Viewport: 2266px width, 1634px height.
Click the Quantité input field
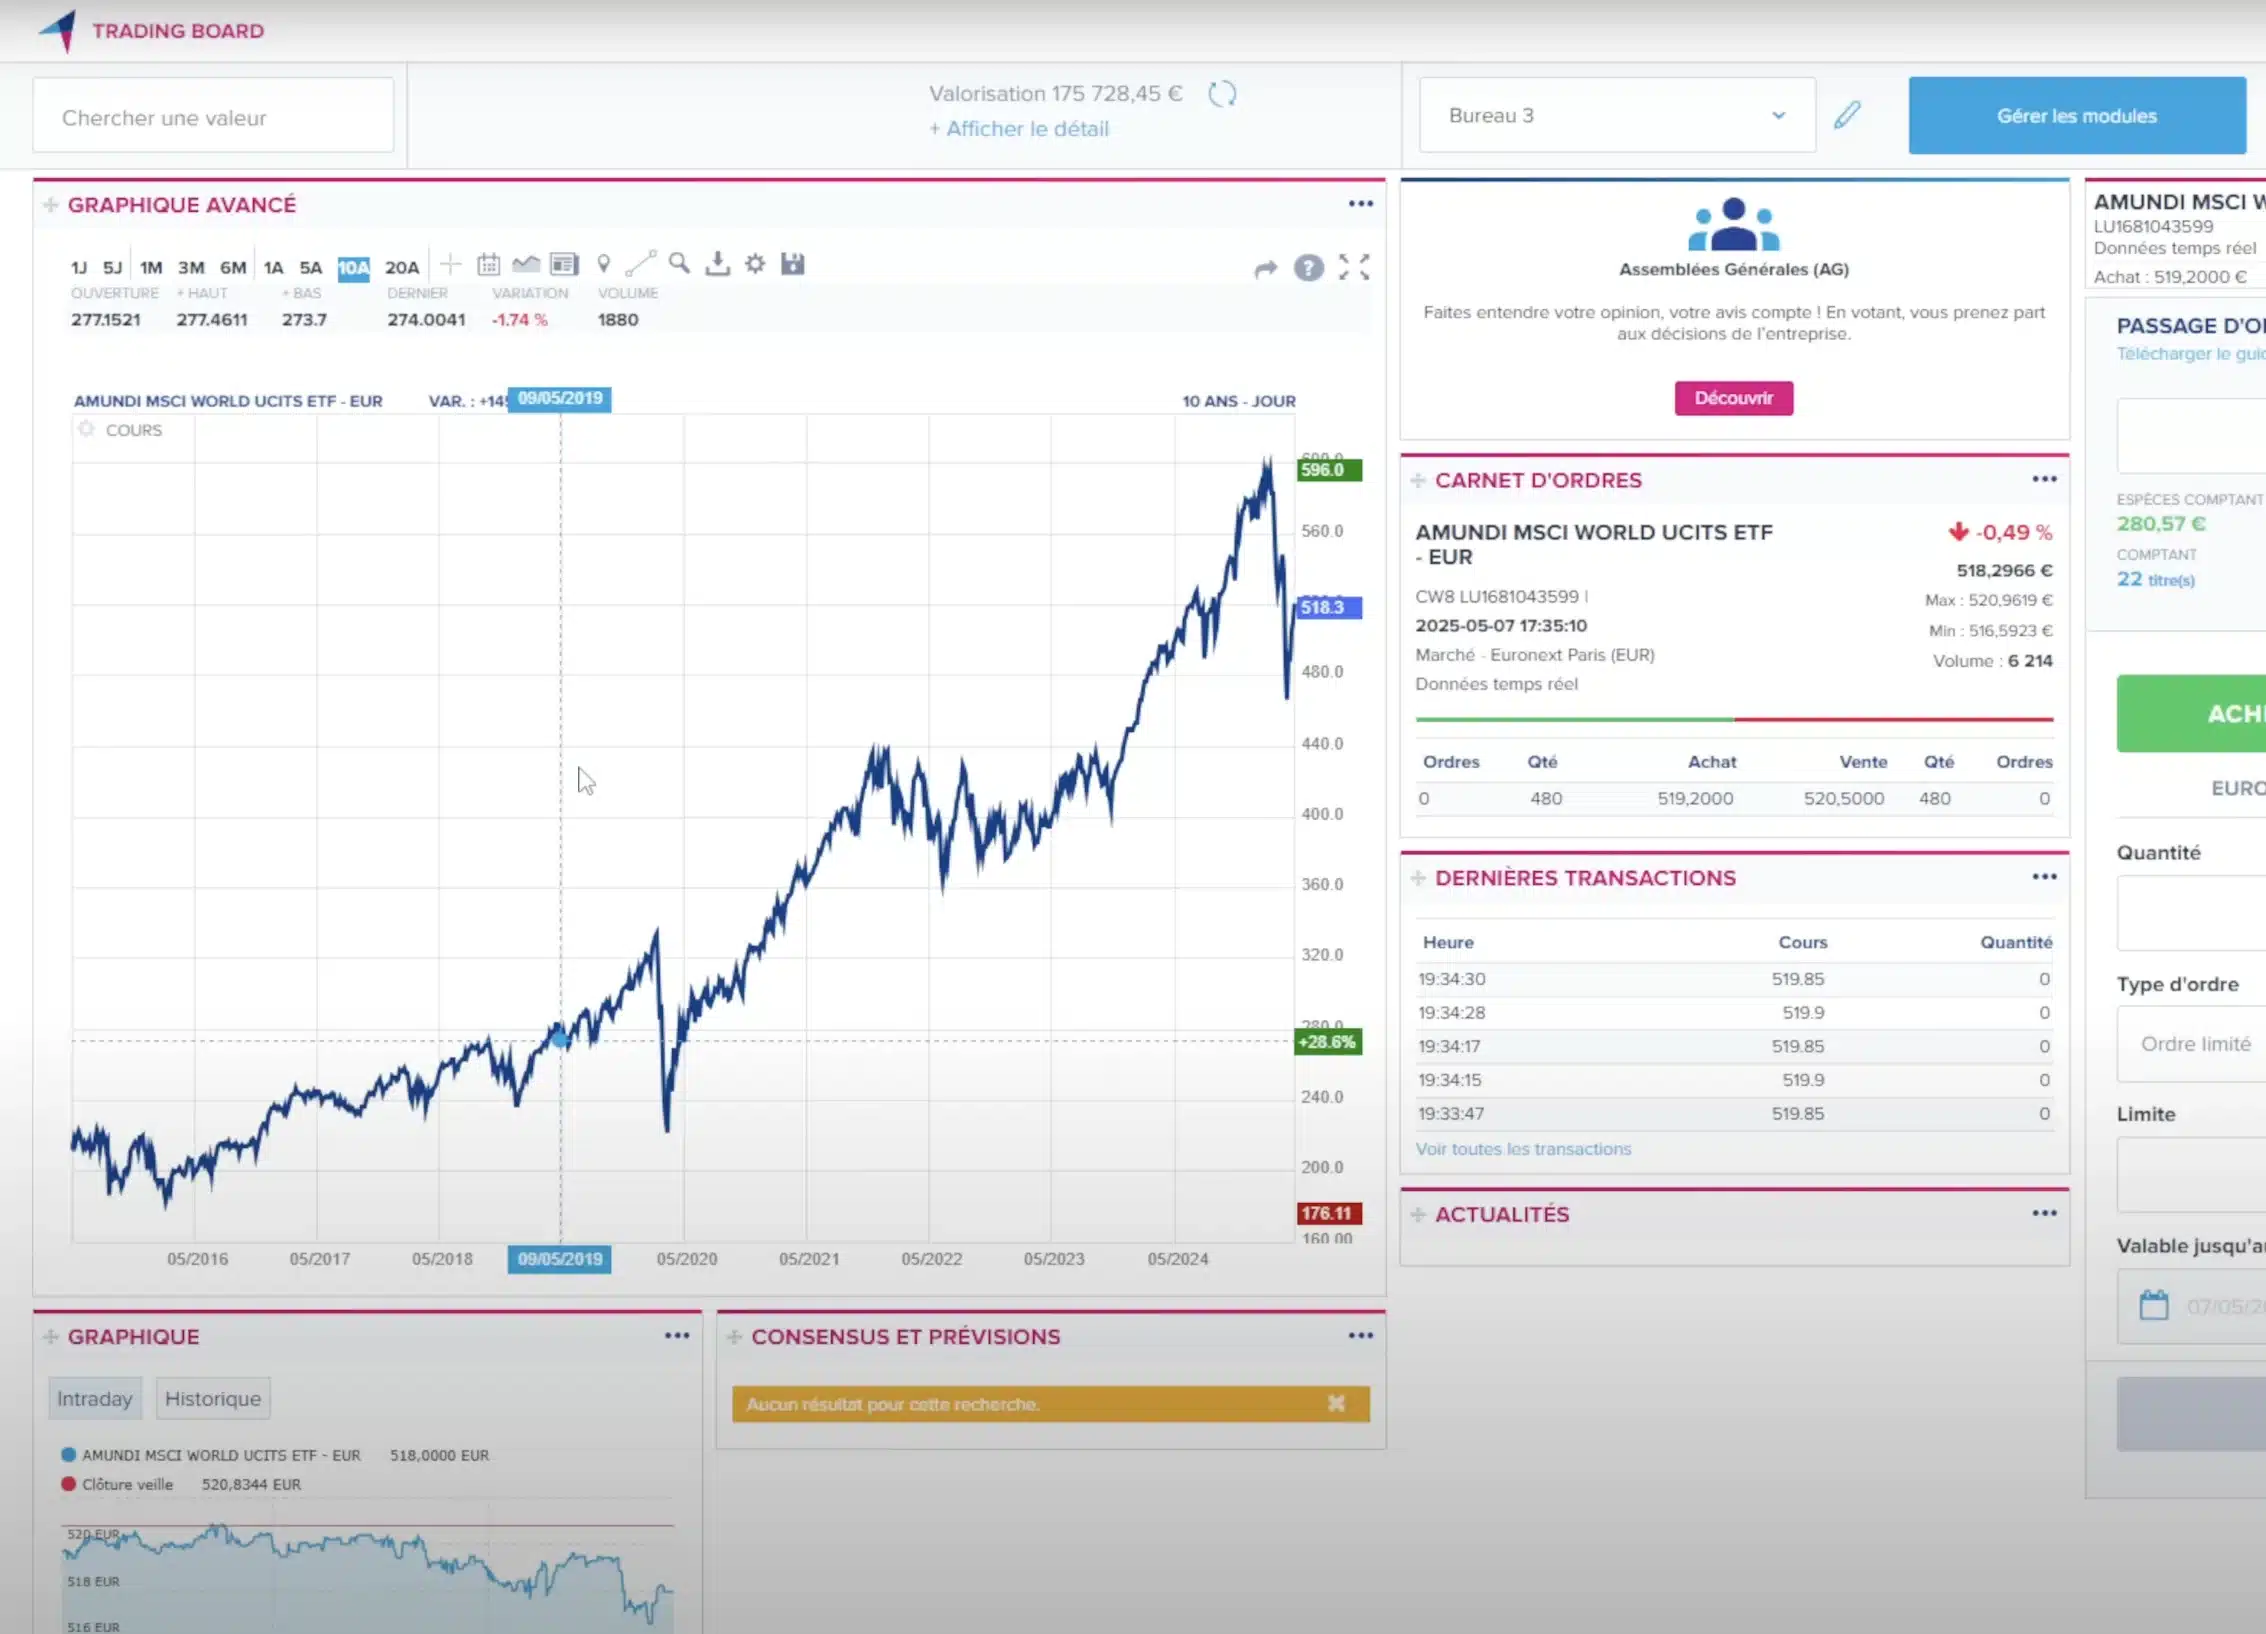tap(2191, 913)
